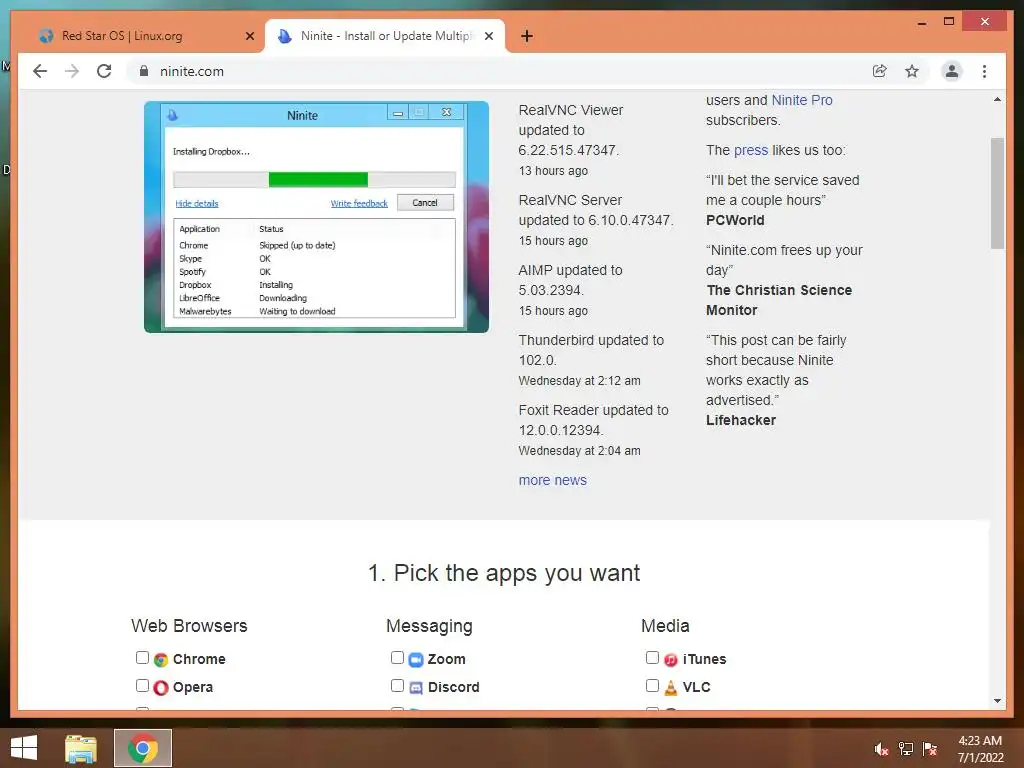
Task: Click the 'Foxit Reader updated to 12.0.0.12394' text
Action: click(594, 420)
